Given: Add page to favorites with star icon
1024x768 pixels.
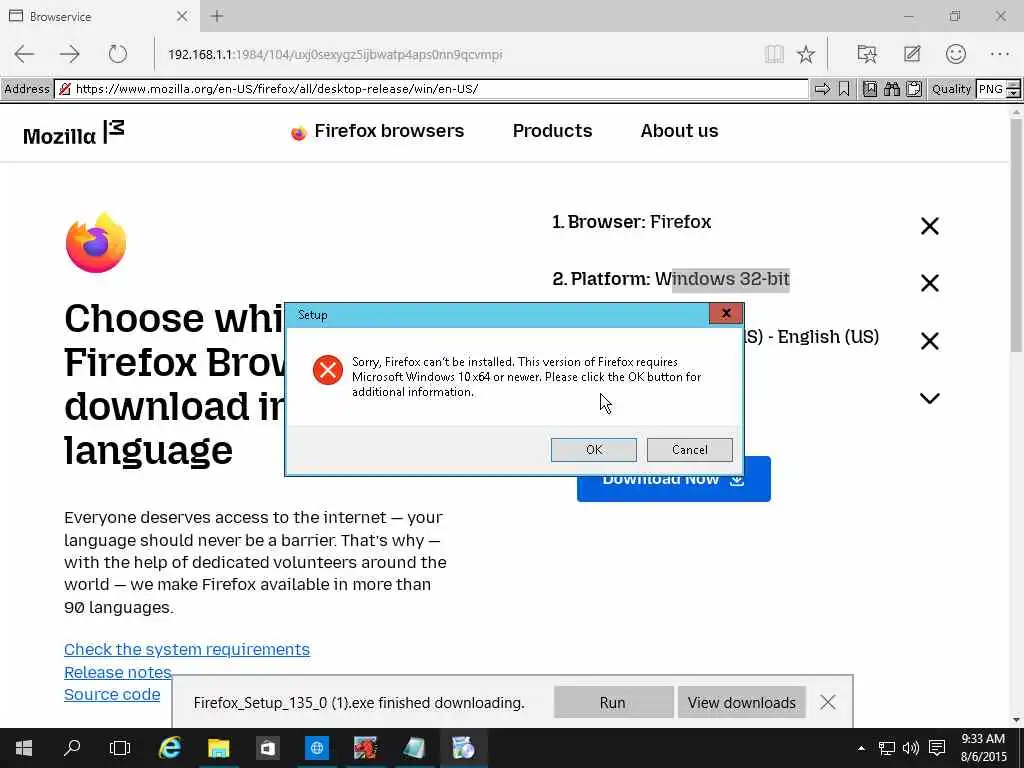Looking at the screenshot, I should pos(806,54).
